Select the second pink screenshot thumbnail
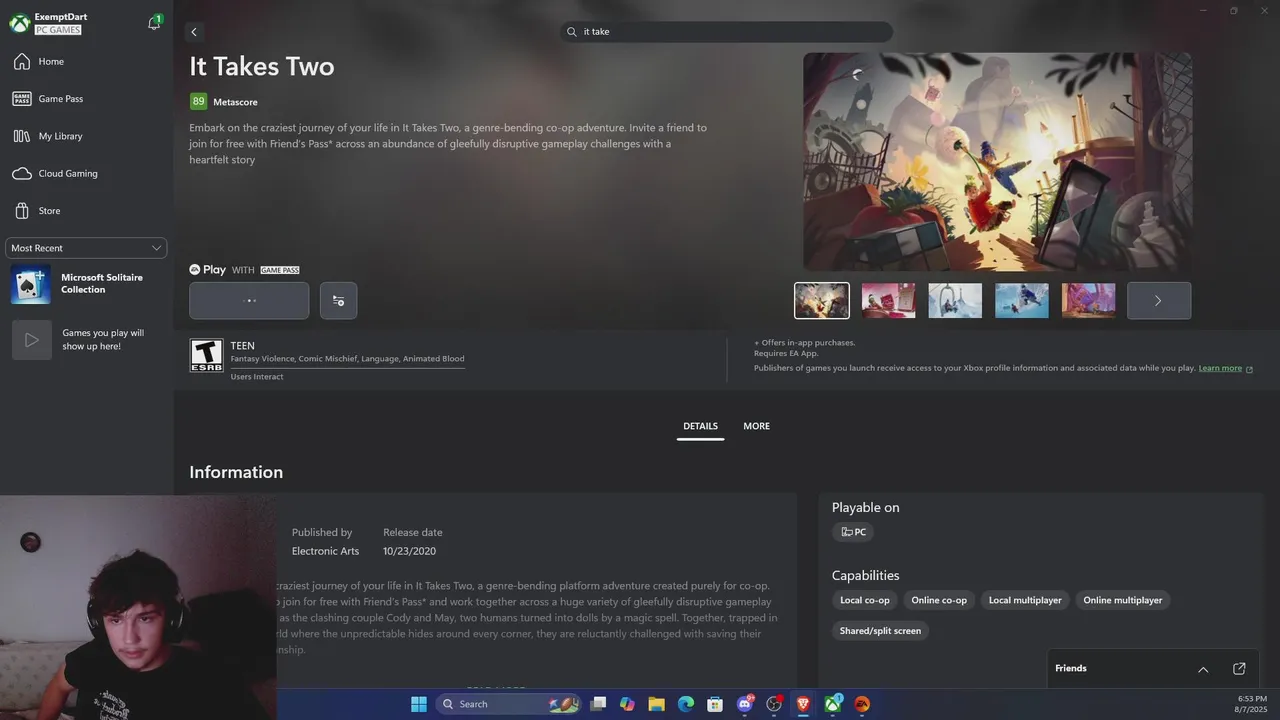 click(888, 300)
